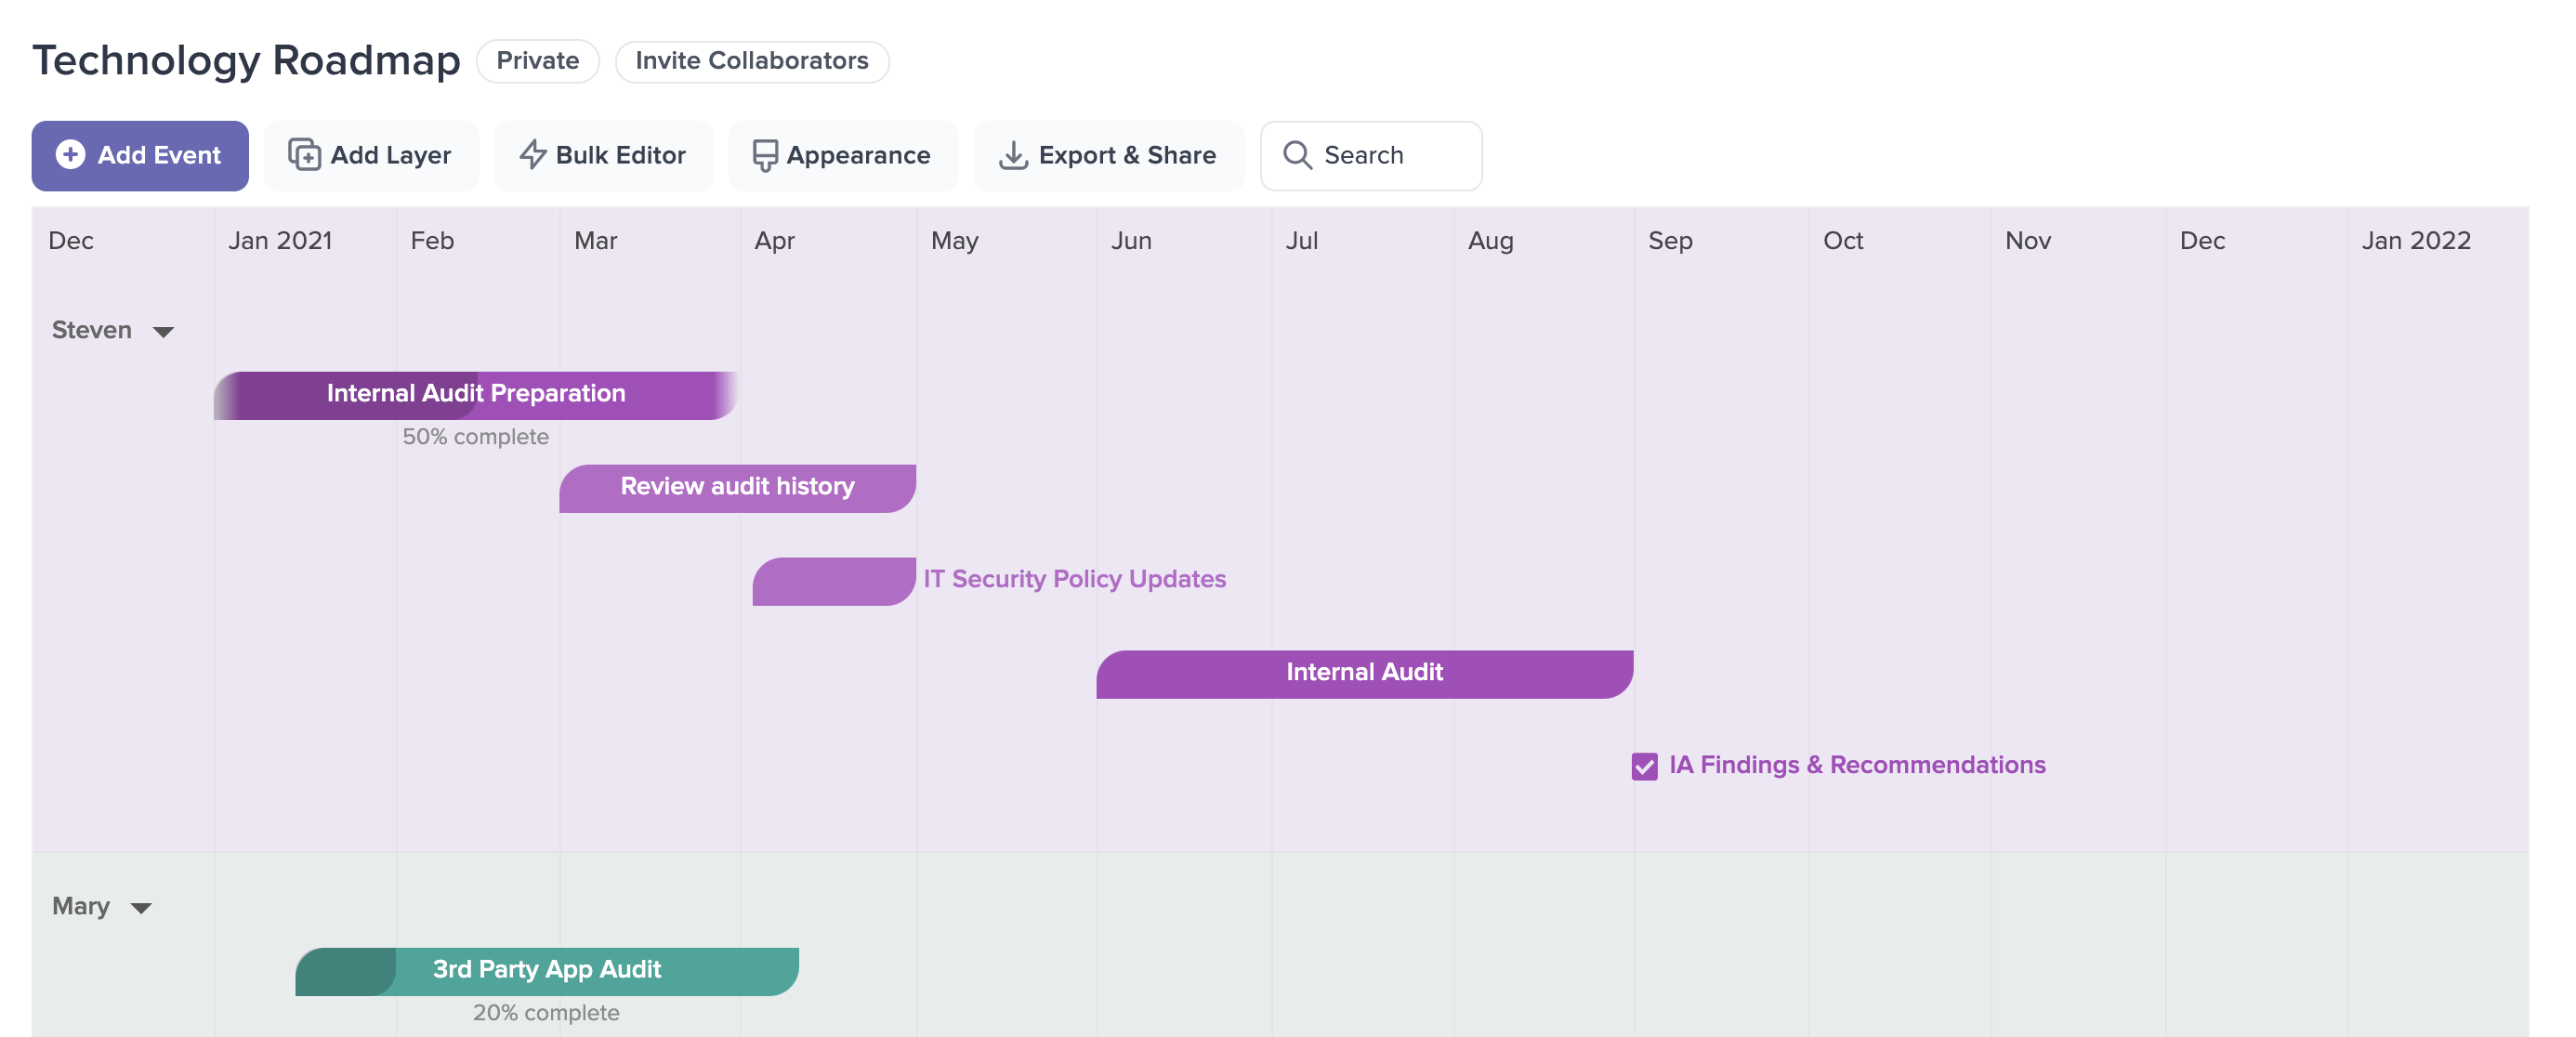Open the Appearance settings
2576x1037 pixels.
click(843, 156)
